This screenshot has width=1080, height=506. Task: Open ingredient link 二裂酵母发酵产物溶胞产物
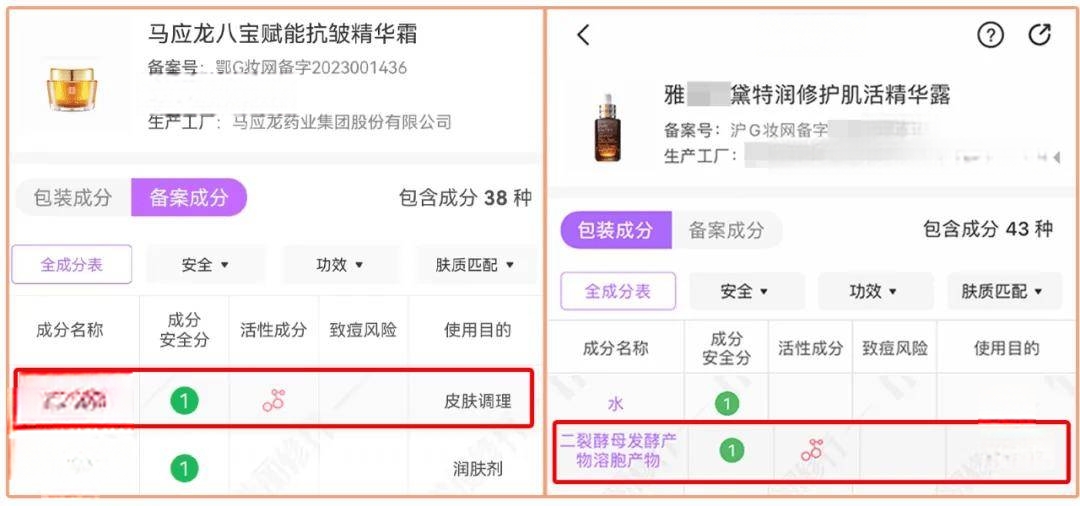coord(618,450)
